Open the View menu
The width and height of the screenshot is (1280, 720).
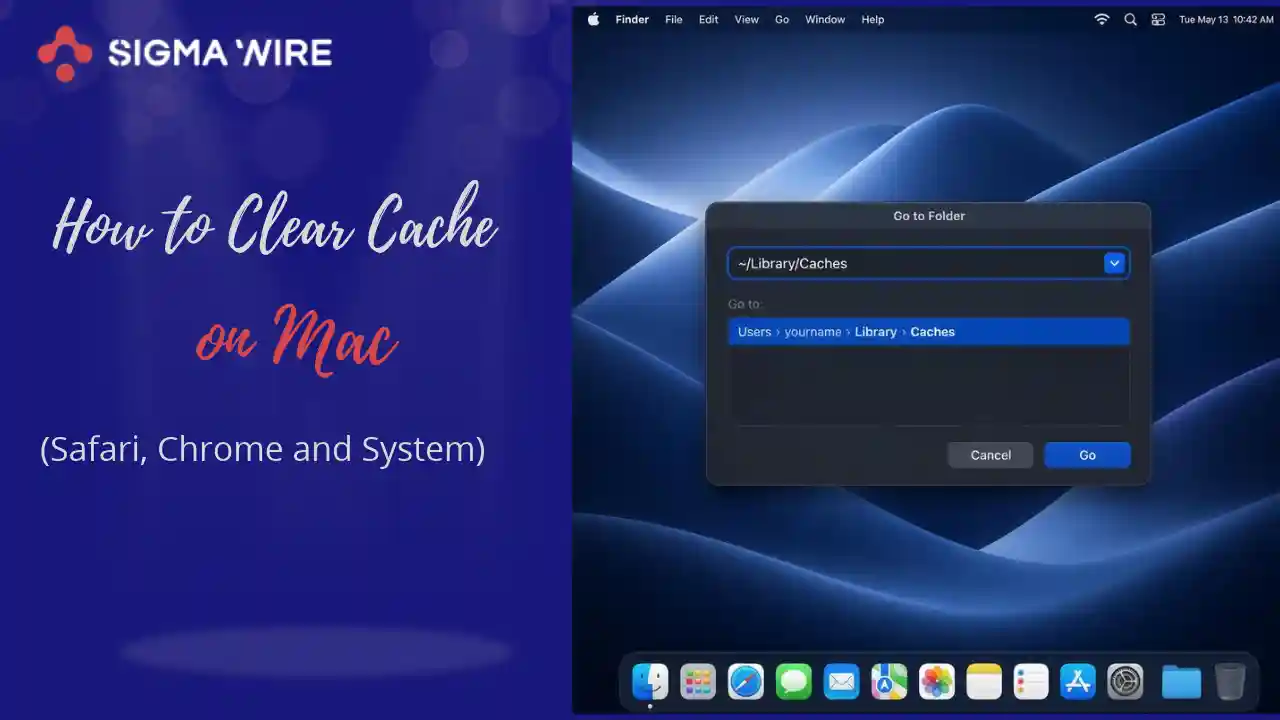(746, 19)
